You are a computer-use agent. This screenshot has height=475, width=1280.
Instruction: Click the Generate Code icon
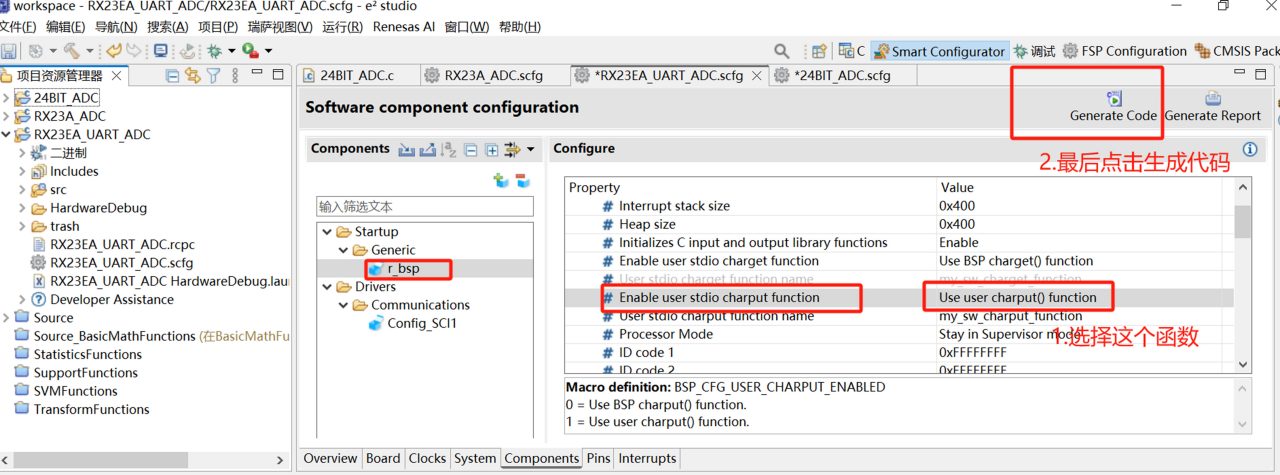(1114, 98)
